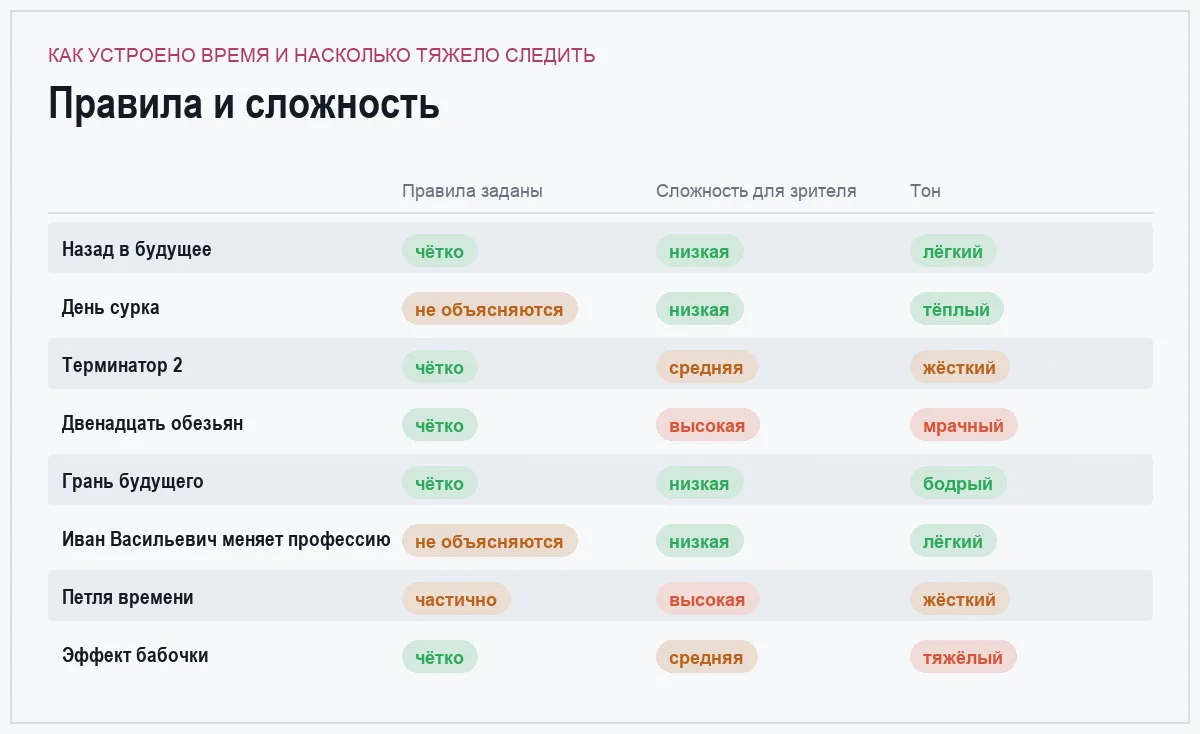This screenshot has height=734, width=1200.
Task: Click 'не объясняются' badge in Иван Васильевич row
Action: pos(489,541)
